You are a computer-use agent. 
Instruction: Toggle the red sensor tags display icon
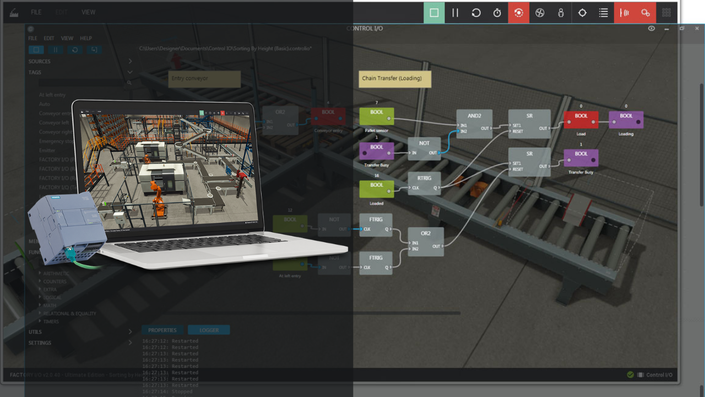pos(625,13)
